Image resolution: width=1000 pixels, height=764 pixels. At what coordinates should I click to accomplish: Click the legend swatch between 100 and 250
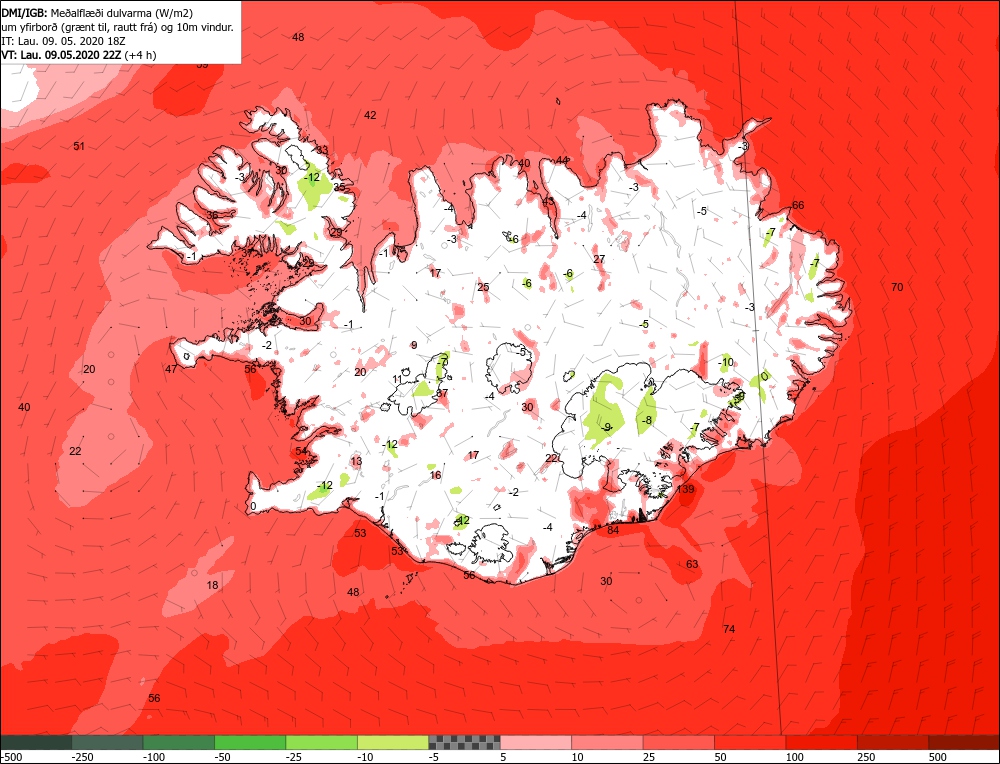[821, 742]
